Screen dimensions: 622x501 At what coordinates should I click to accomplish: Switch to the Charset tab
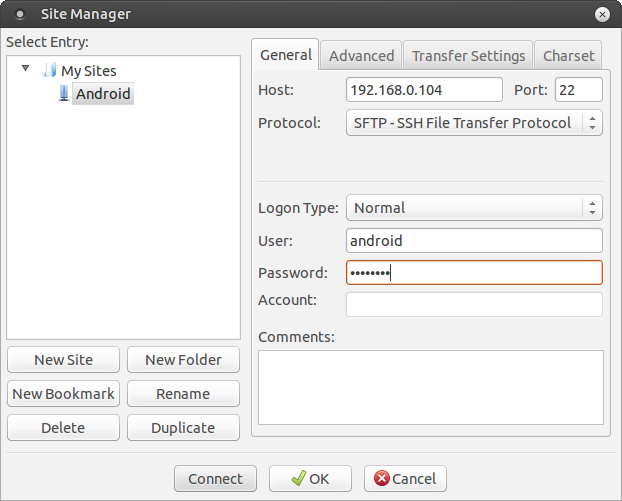[568, 56]
